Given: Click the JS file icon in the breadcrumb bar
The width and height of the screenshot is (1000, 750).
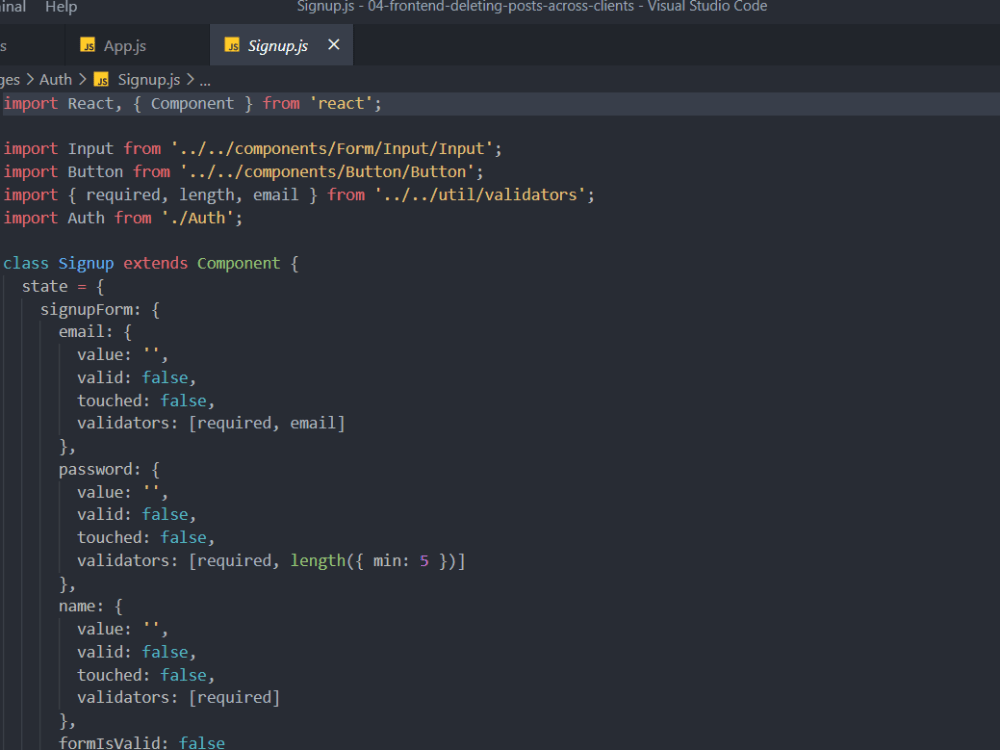Looking at the screenshot, I should point(101,79).
